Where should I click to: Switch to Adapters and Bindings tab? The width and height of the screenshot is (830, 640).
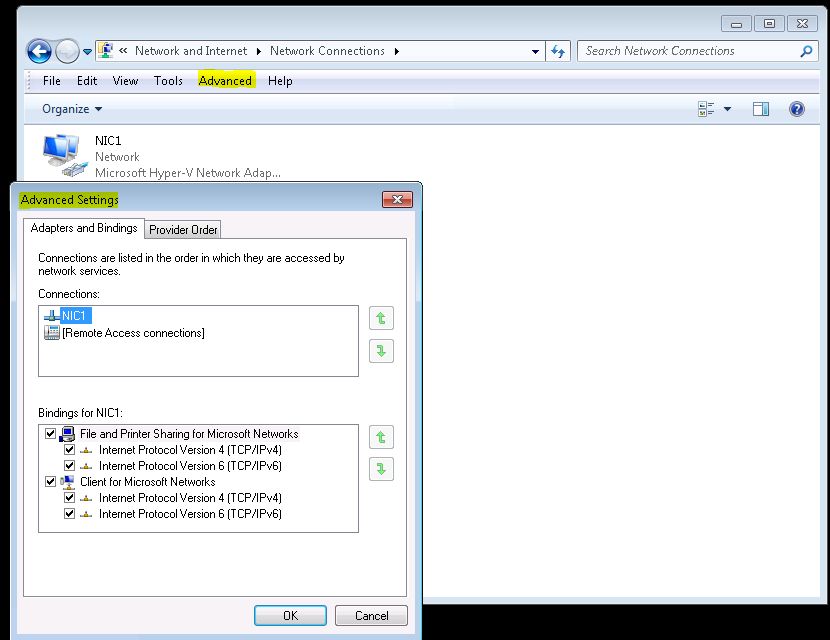pos(84,228)
